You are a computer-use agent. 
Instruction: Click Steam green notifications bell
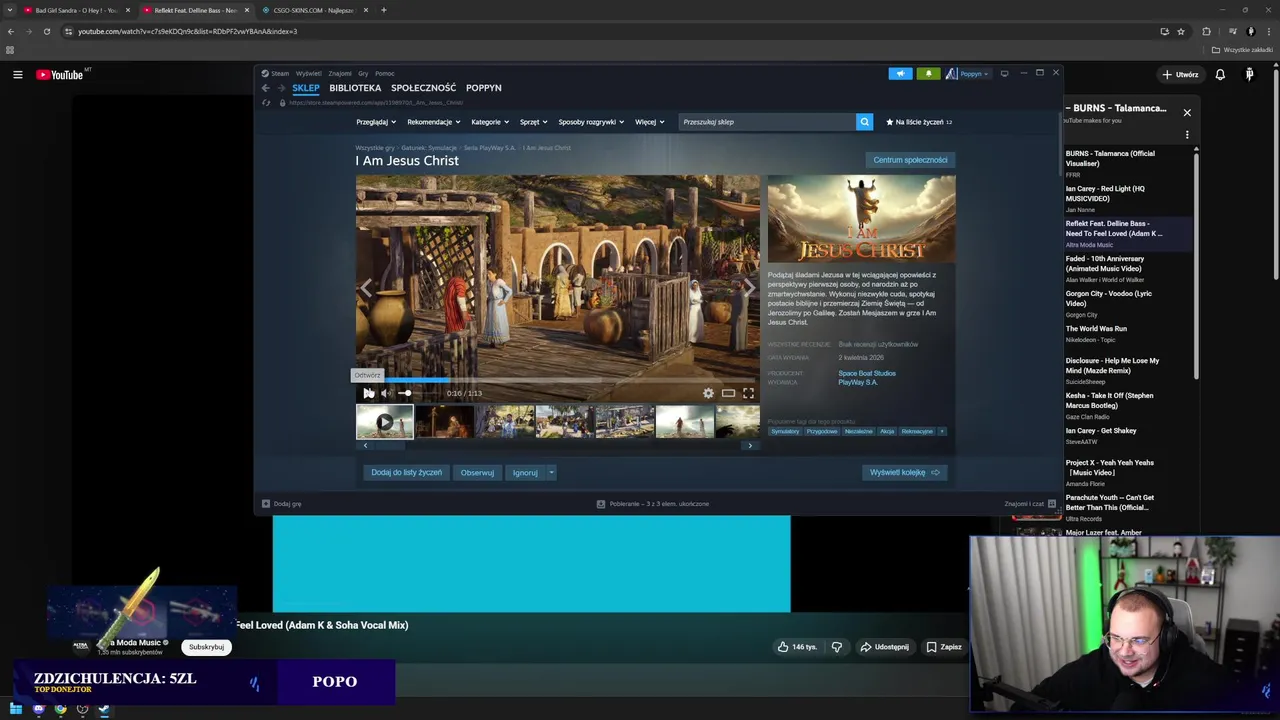[x=928, y=73]
